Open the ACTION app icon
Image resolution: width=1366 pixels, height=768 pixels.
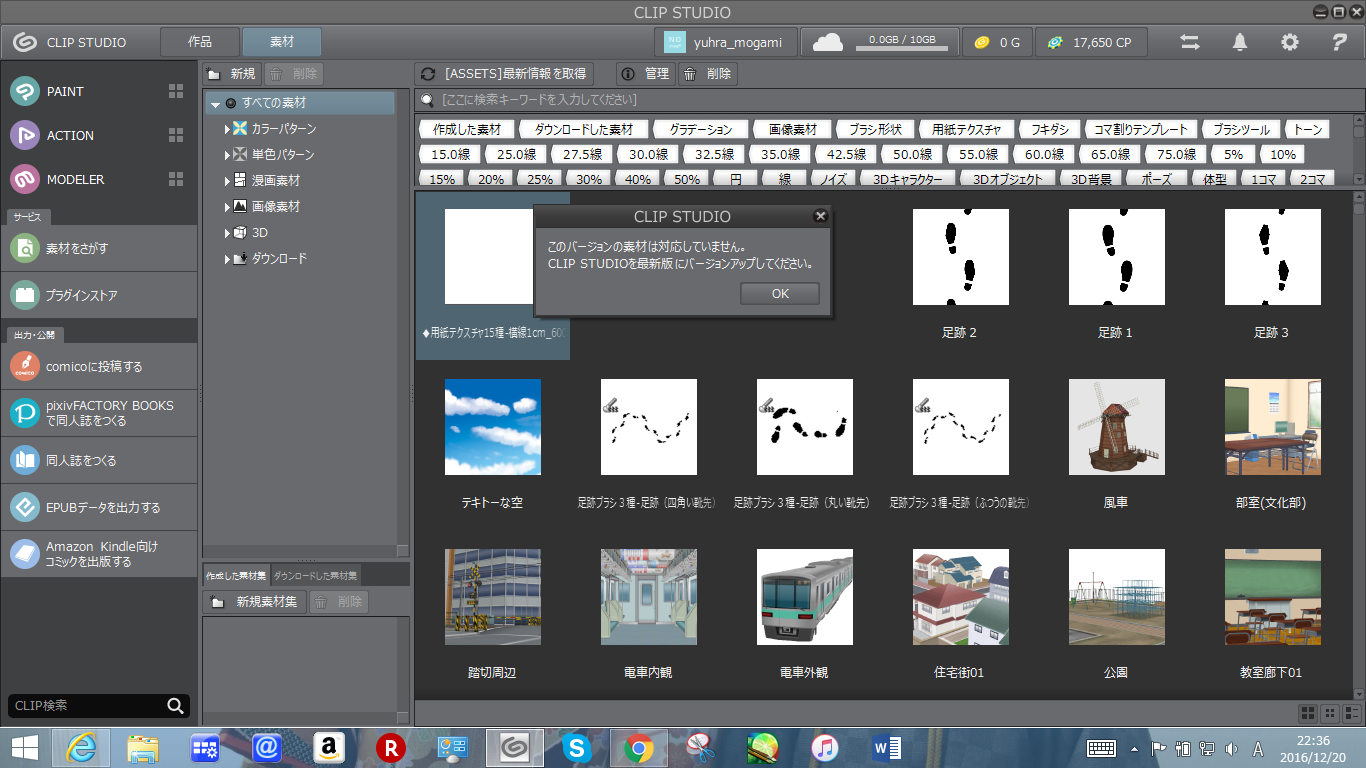click(25, 135)
